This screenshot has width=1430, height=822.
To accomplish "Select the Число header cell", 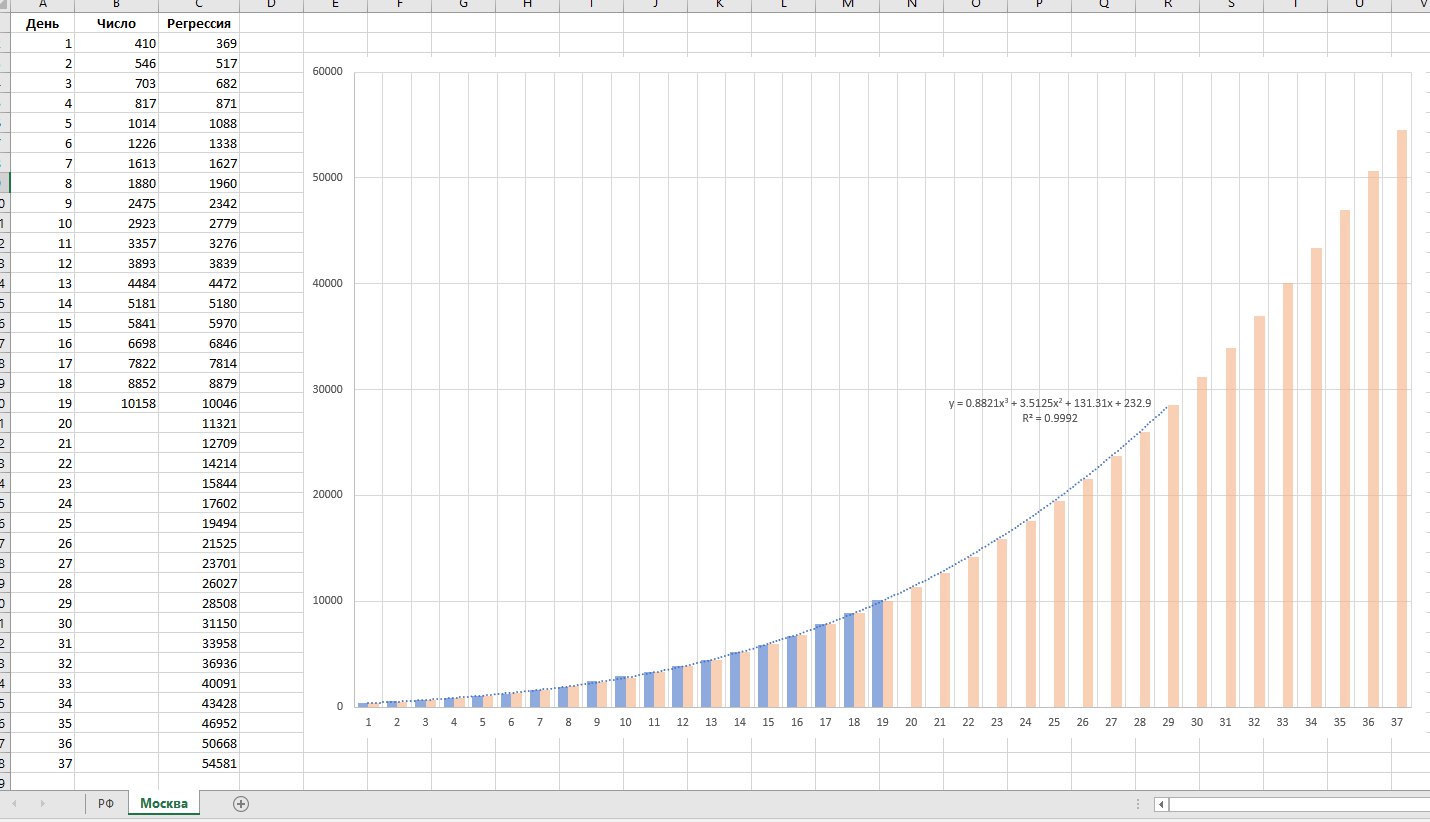I will (117, 23).
